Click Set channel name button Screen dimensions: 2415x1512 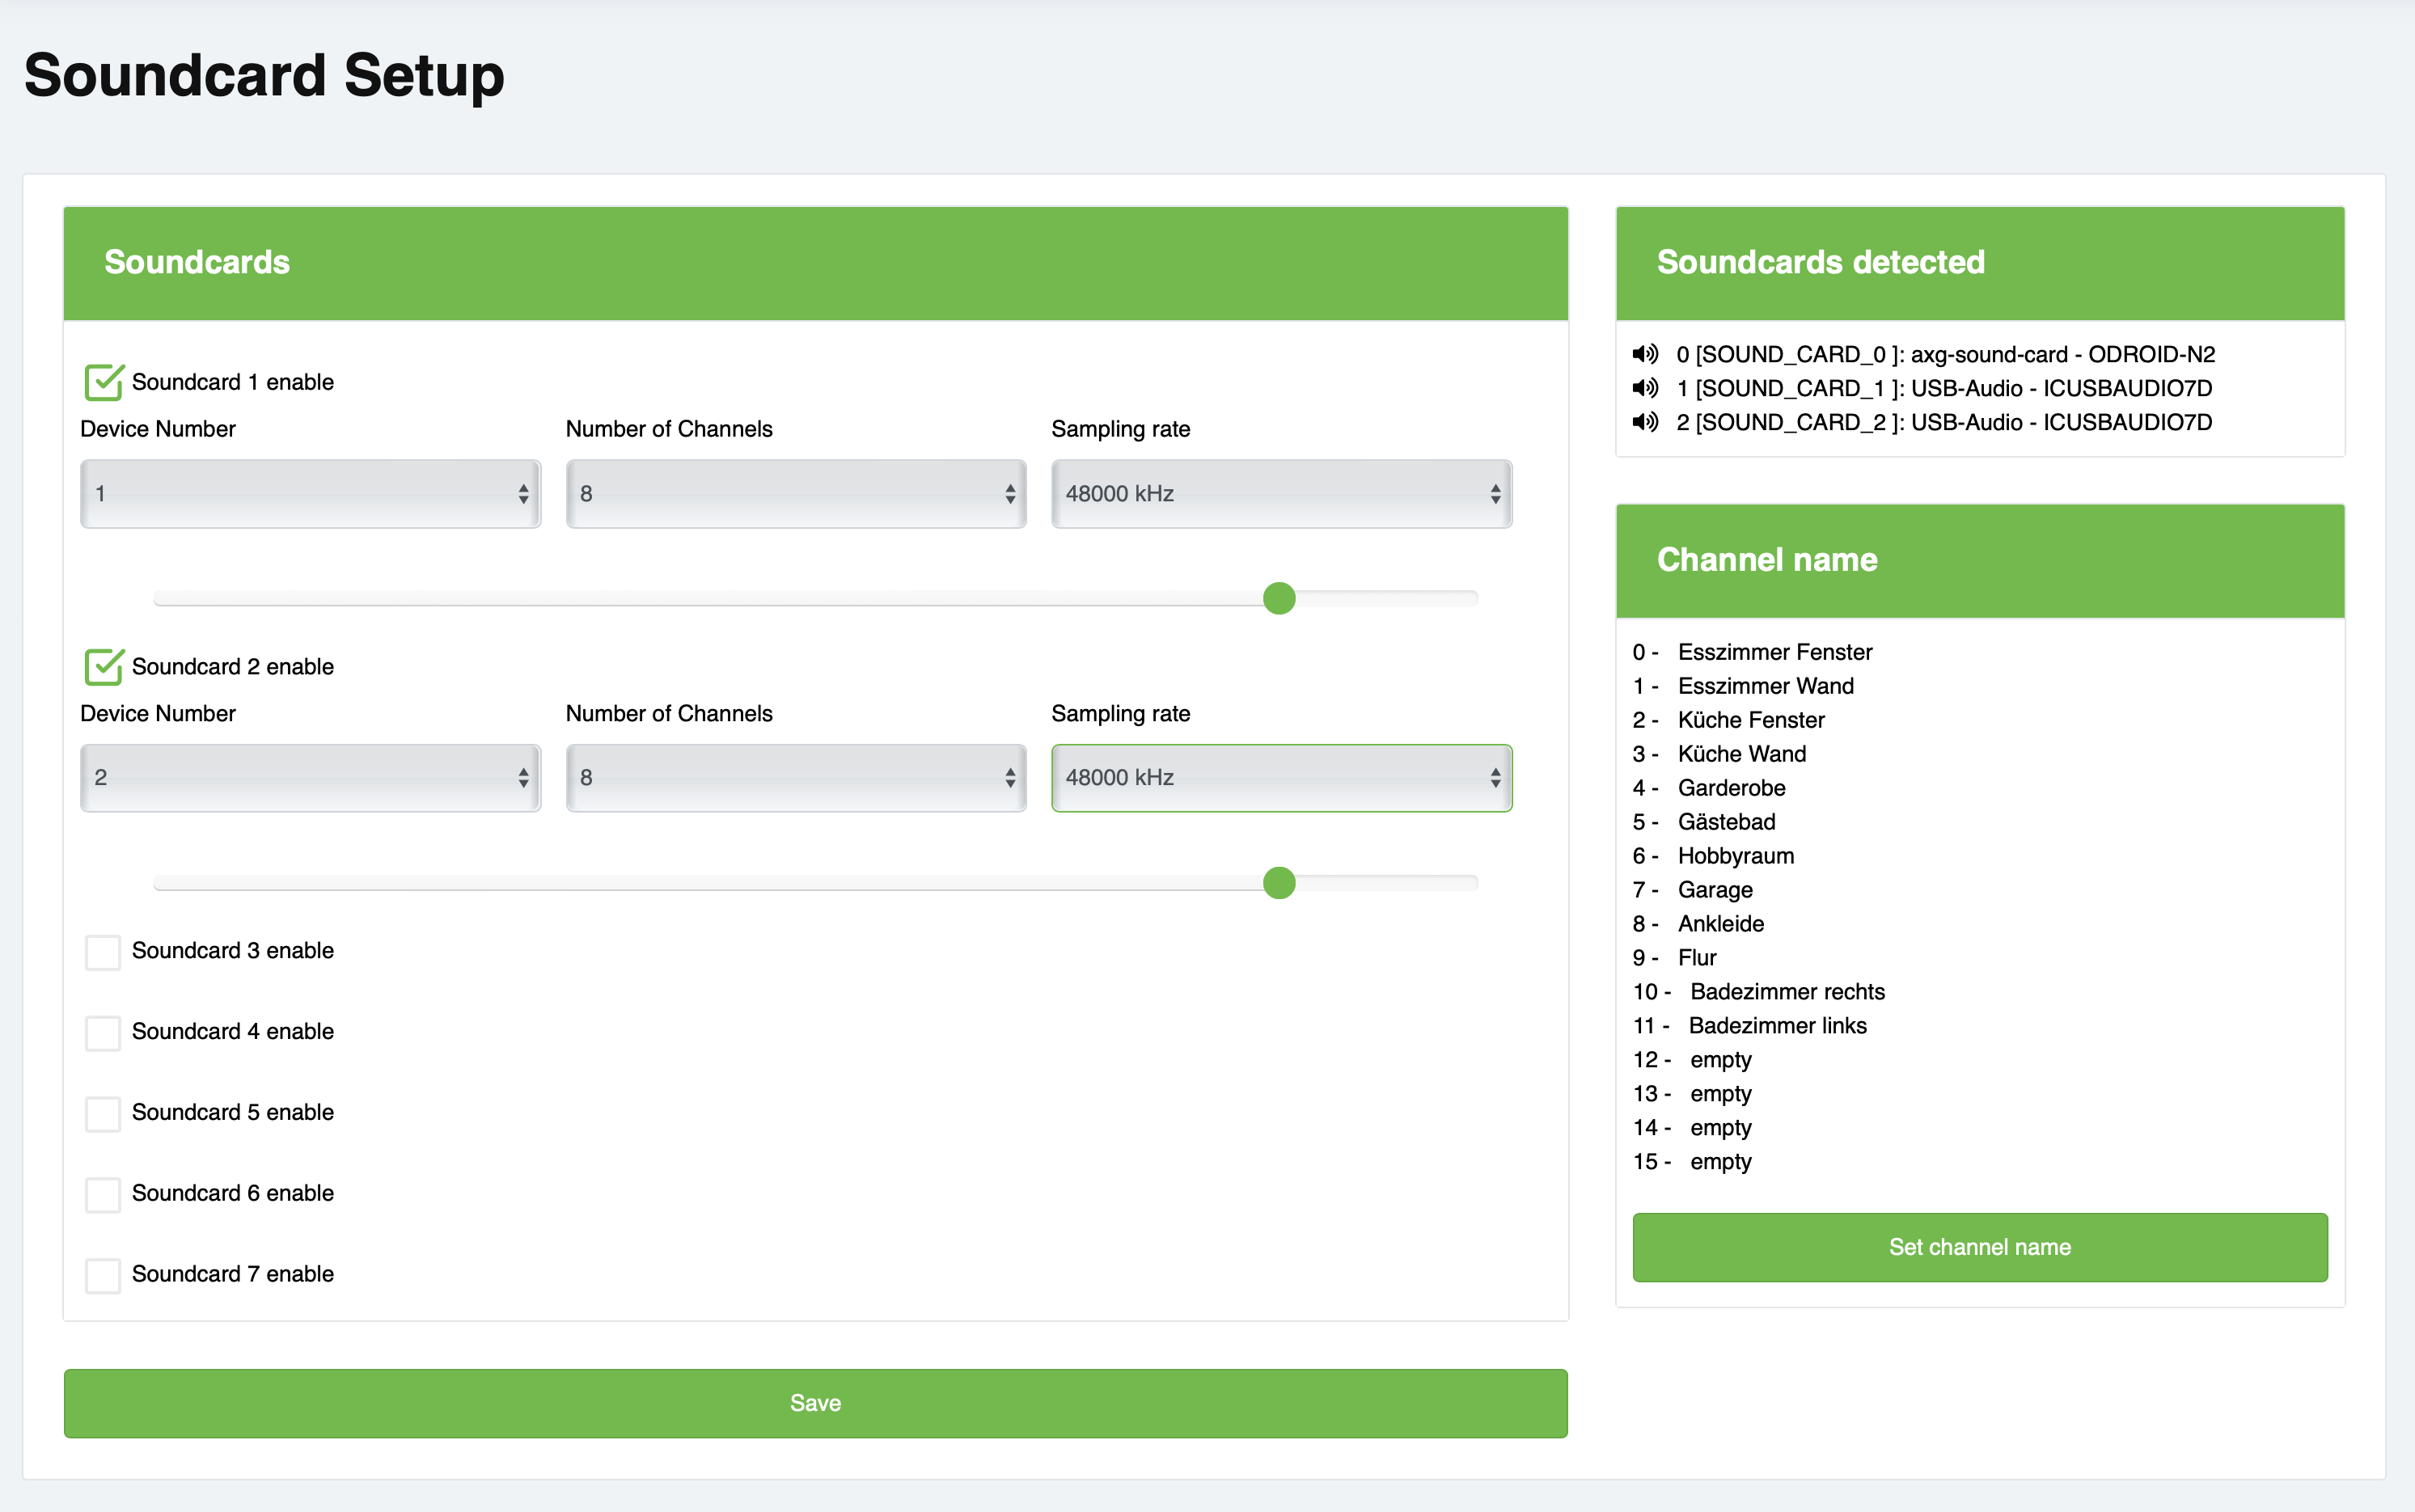pos(1979,1247)
